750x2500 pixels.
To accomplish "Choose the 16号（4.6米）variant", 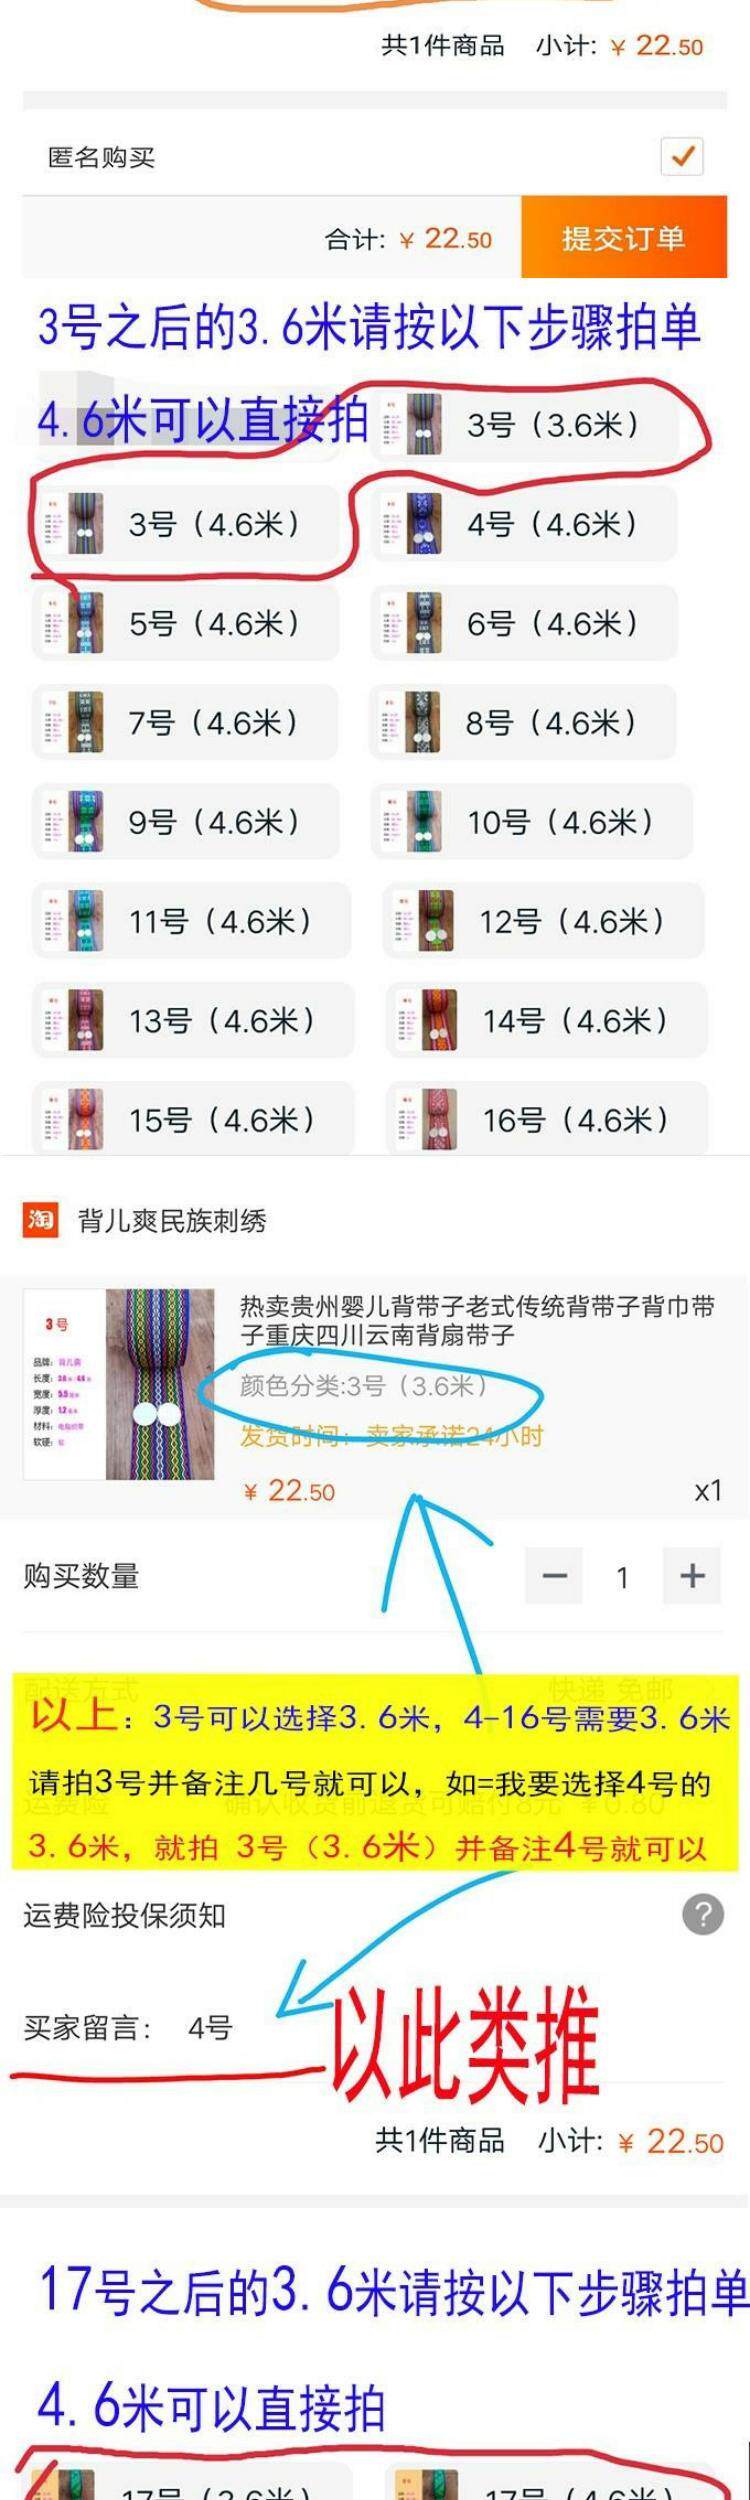I will click(547, 1120).
